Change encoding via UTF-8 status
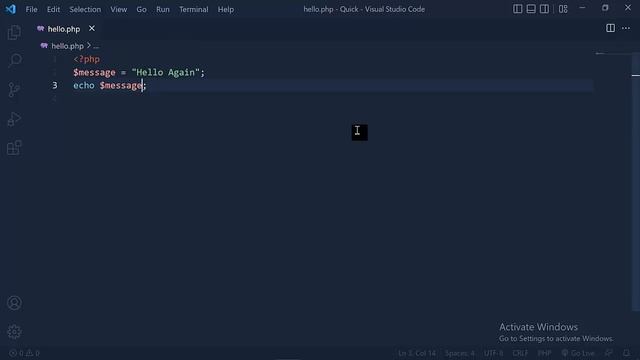This screenshot has width=640, height=360. (x=493, y=353)
